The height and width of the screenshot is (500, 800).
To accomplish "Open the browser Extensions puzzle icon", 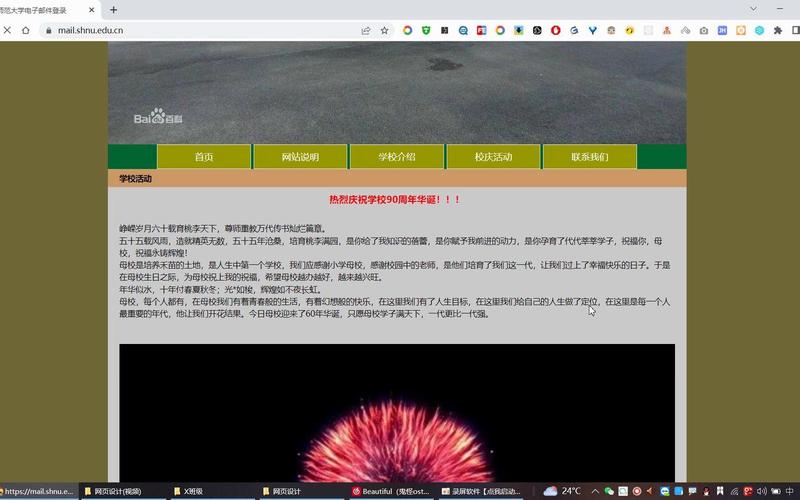I will tap(778, 31).
